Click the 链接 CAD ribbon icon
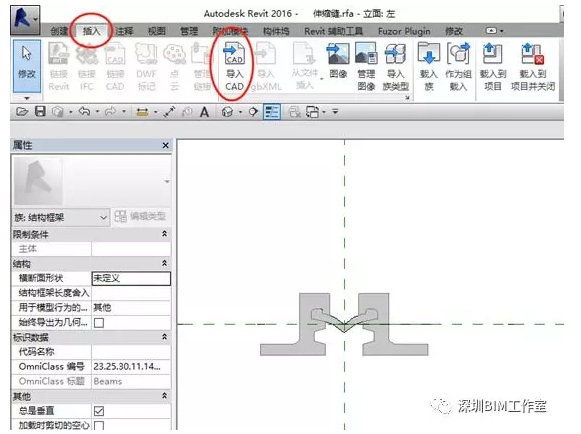The width and height of the screenshot is (581, 434). (115, 67)
